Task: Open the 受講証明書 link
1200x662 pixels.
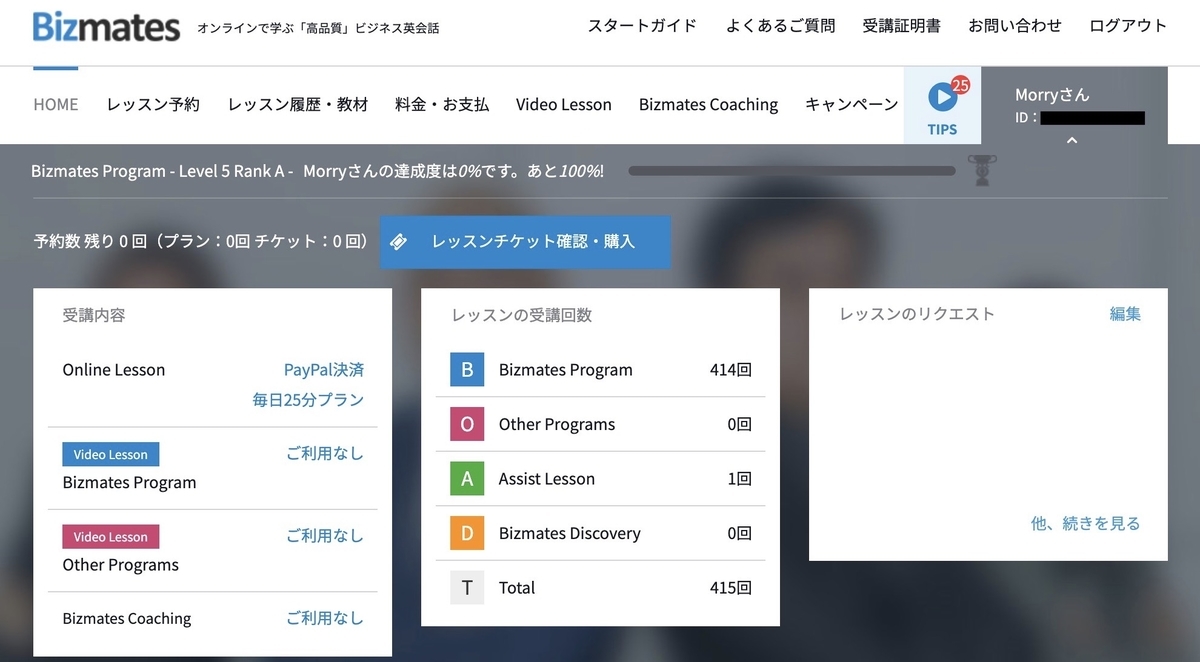Action: (901, 26)
